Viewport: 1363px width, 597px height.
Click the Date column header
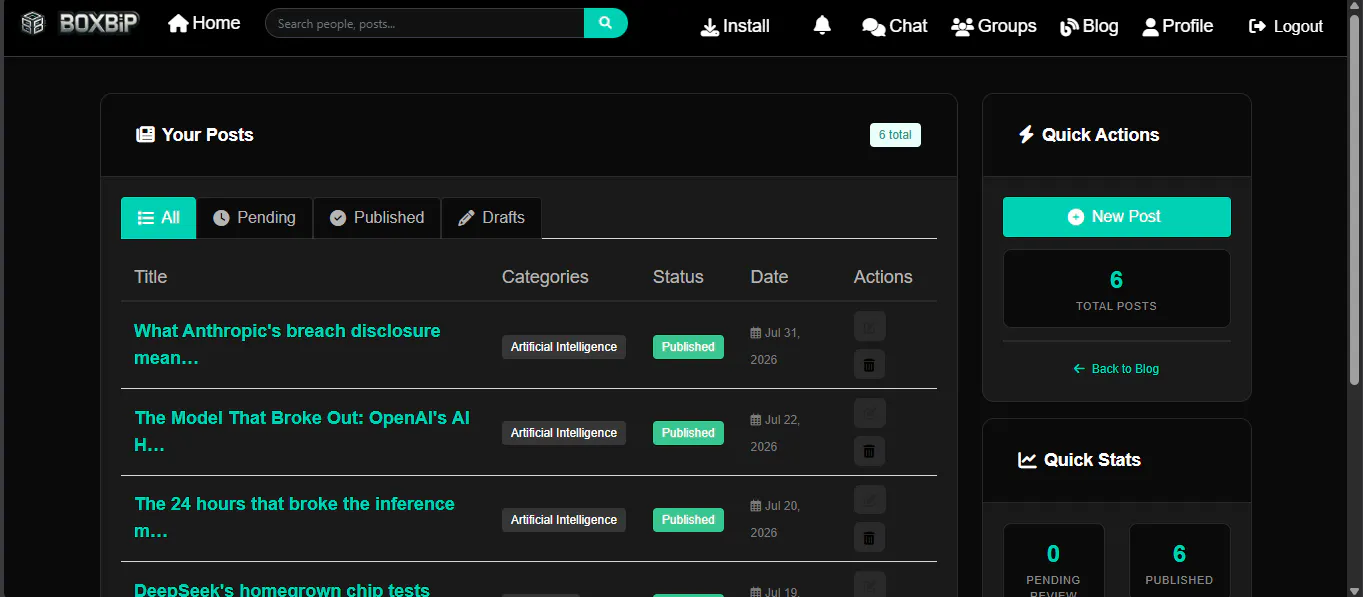click(x=769, y=277)
